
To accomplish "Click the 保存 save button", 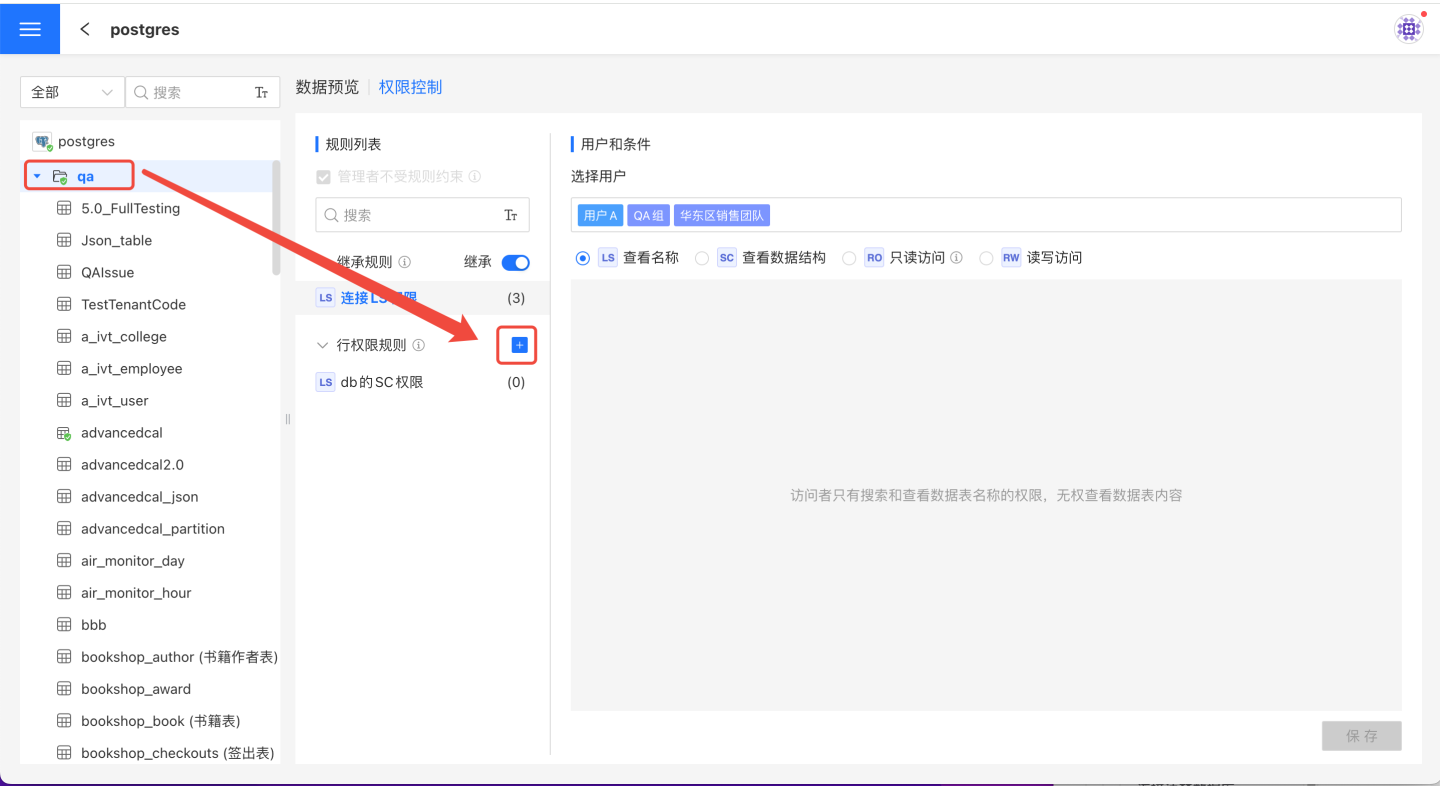I will point(1361,736).
